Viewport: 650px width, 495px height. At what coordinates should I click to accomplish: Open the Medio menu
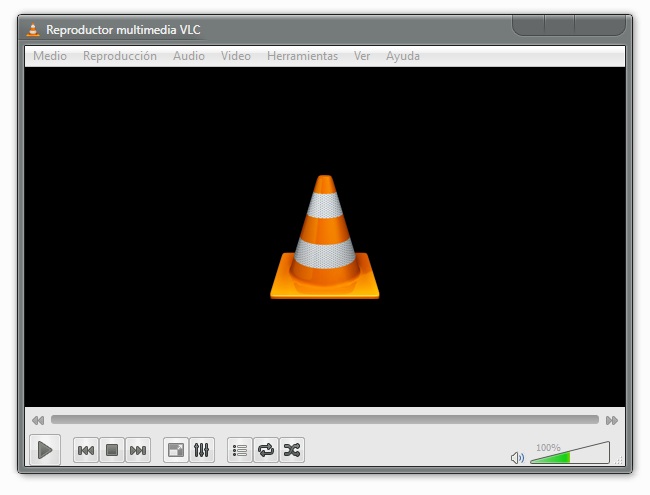[x=50, y=56]
